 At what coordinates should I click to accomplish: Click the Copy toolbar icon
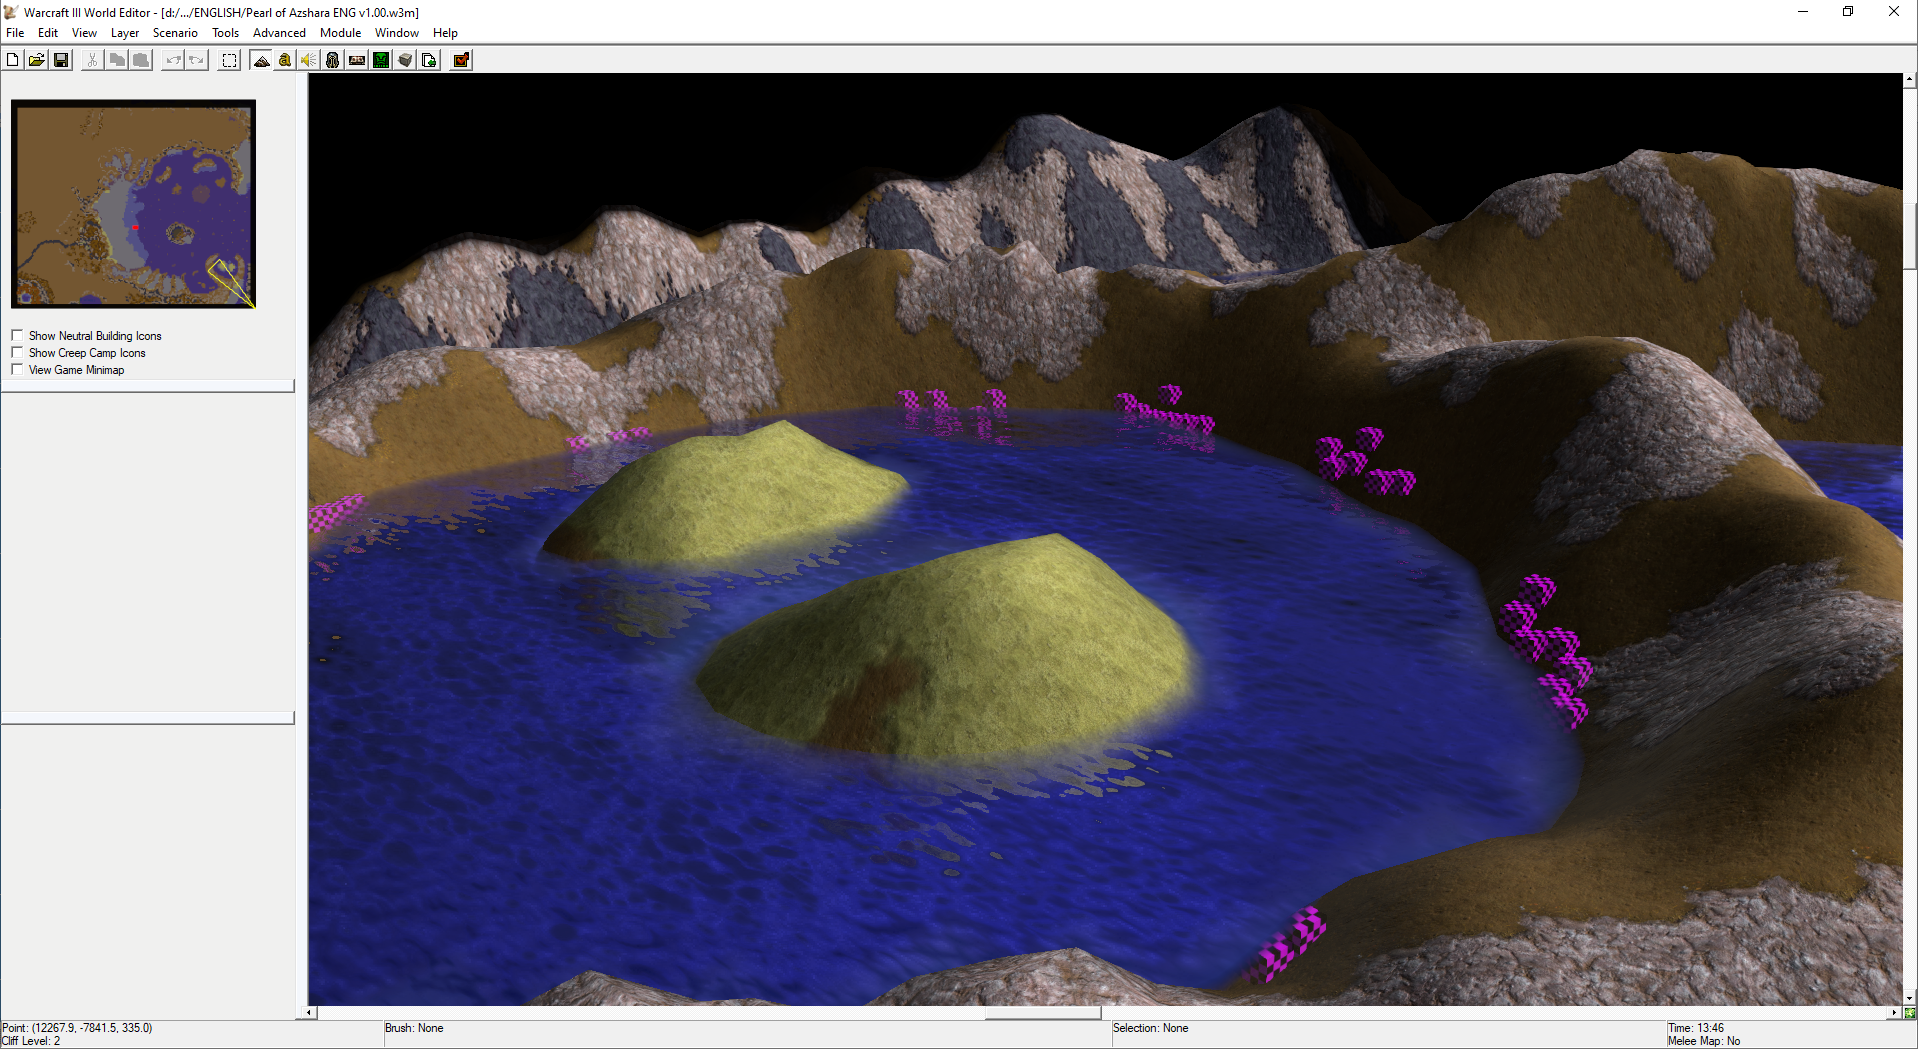[x=117, y=60]
